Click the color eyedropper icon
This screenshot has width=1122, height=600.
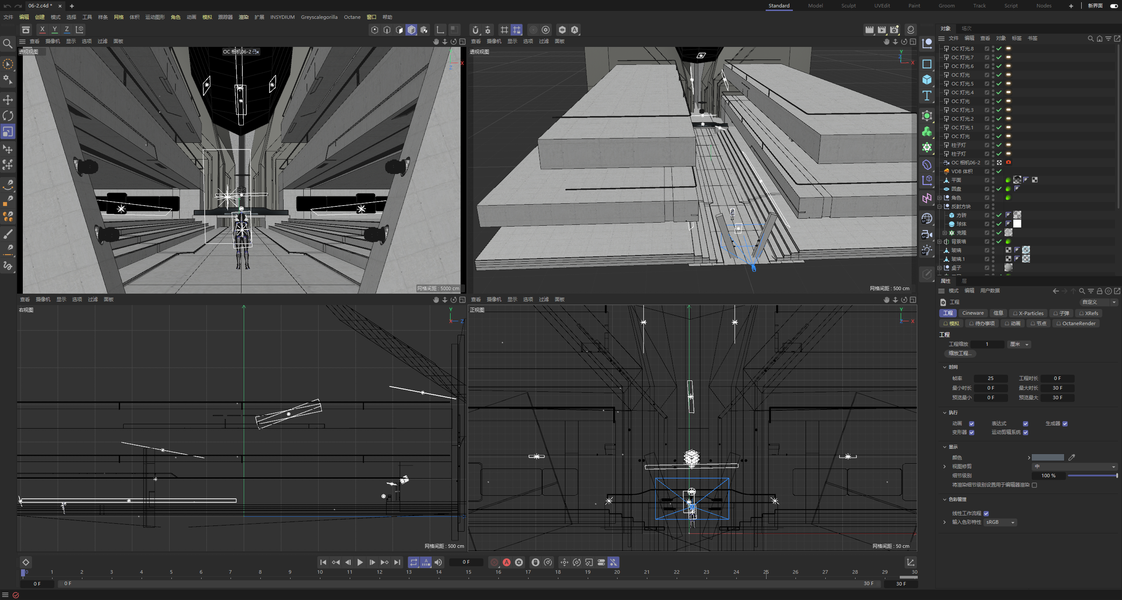[1072, 457]
